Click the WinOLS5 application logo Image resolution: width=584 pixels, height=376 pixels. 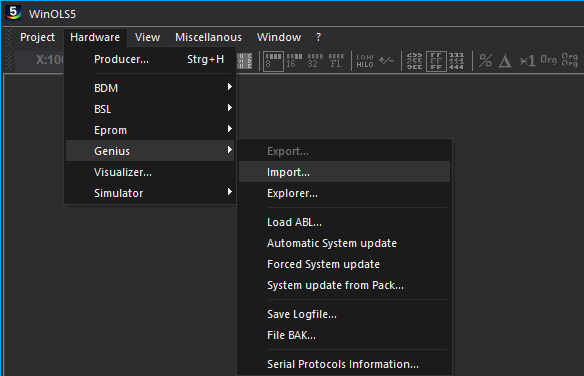click(x=13, y=12)
